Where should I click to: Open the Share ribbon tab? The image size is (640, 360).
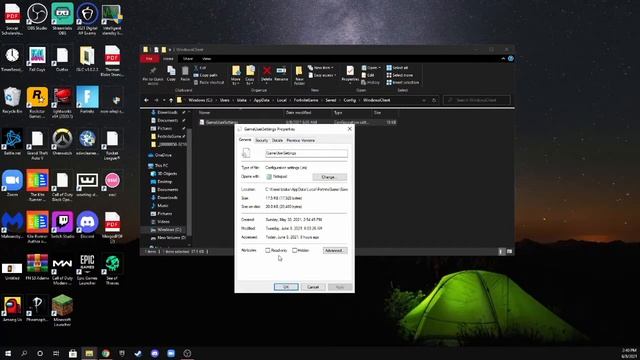click(188, 59)
